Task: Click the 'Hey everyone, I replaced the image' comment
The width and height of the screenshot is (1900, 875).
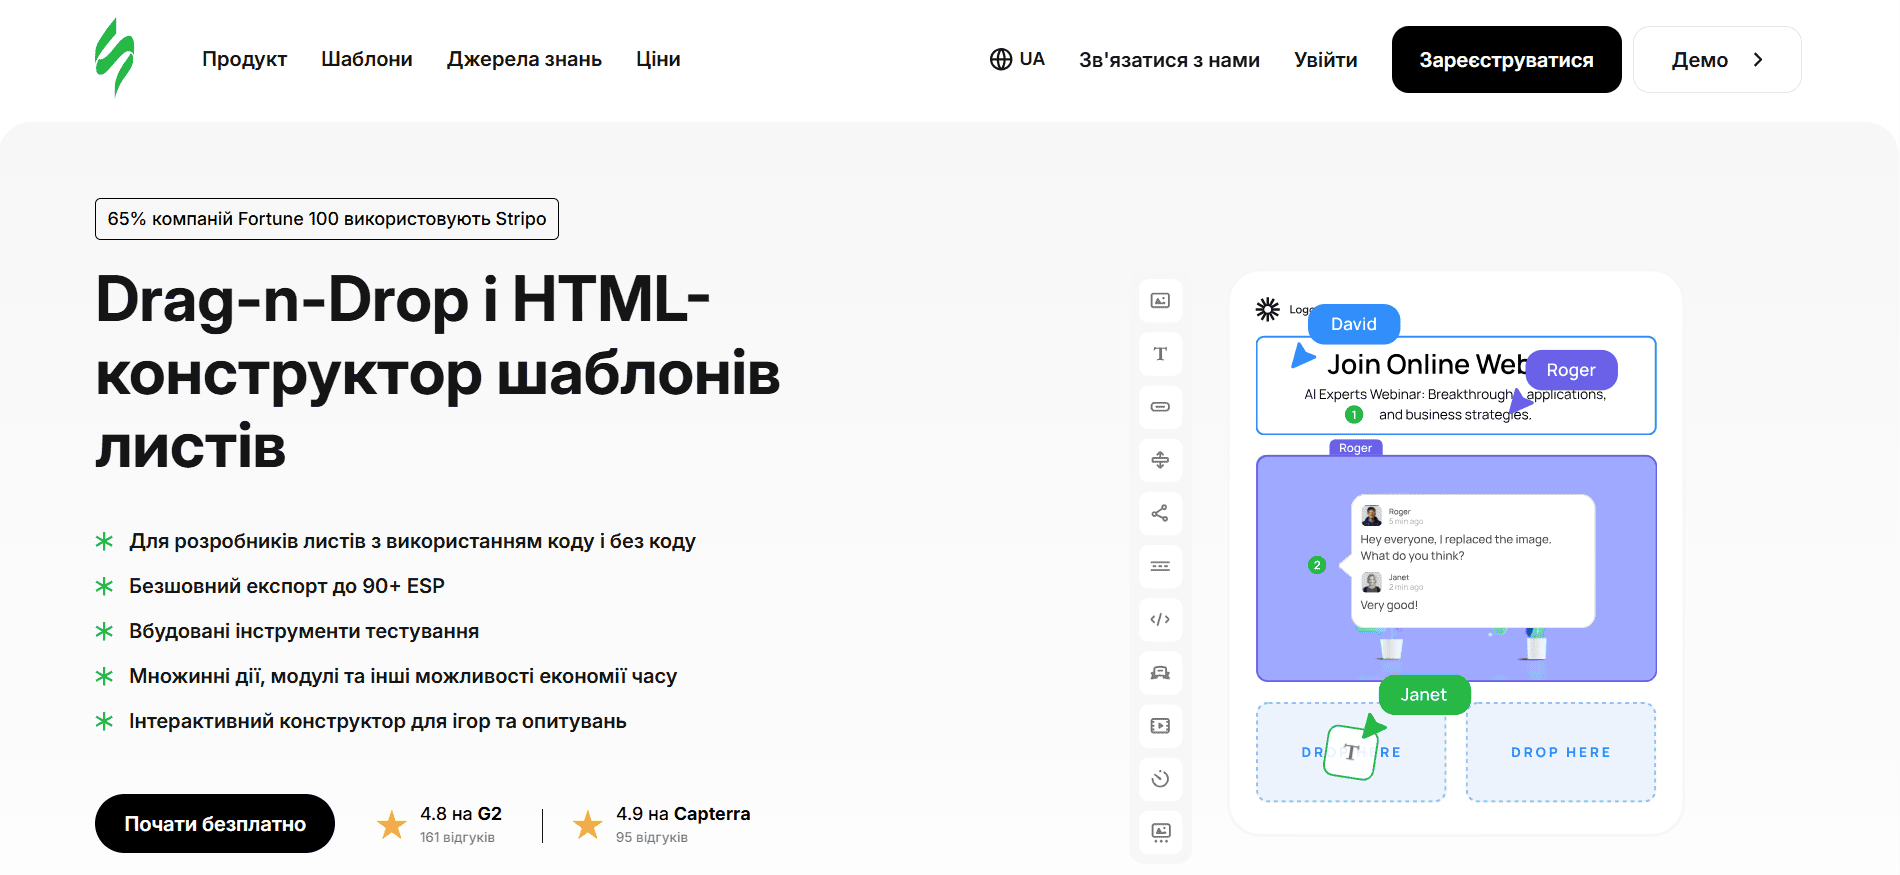Action: point(1456,547)
